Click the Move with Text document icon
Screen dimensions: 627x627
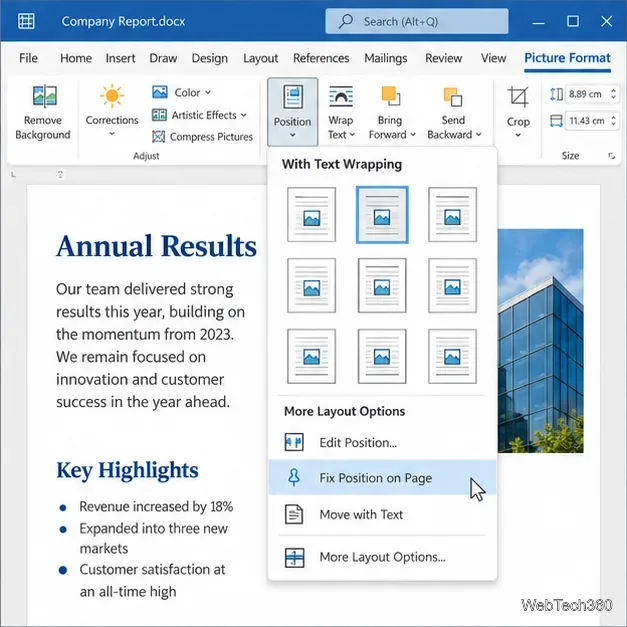(x=294, y=514)
